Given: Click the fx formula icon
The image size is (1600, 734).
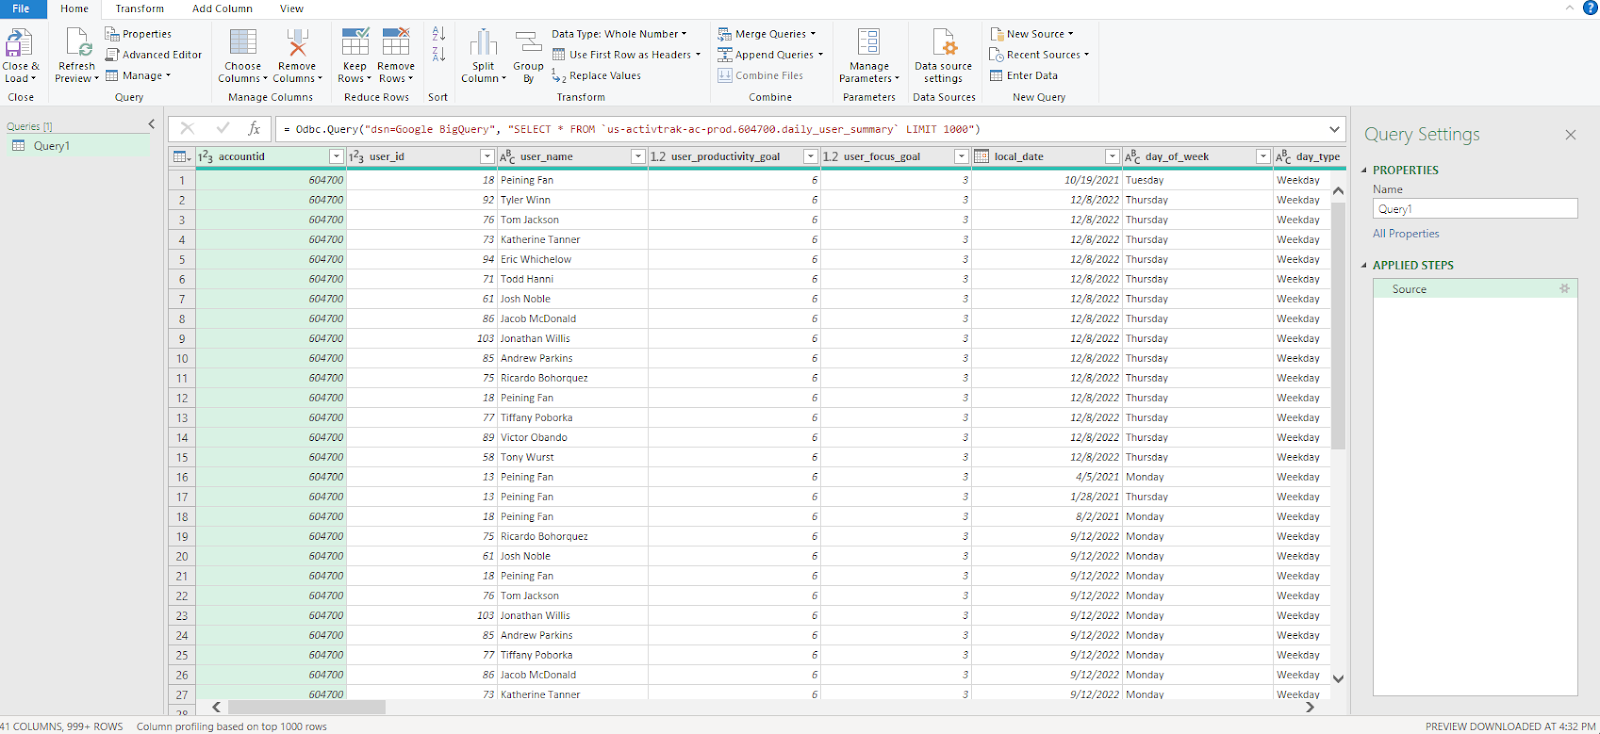Looking at the screenshot, I should pyautogui.click(x=254, y=129).
